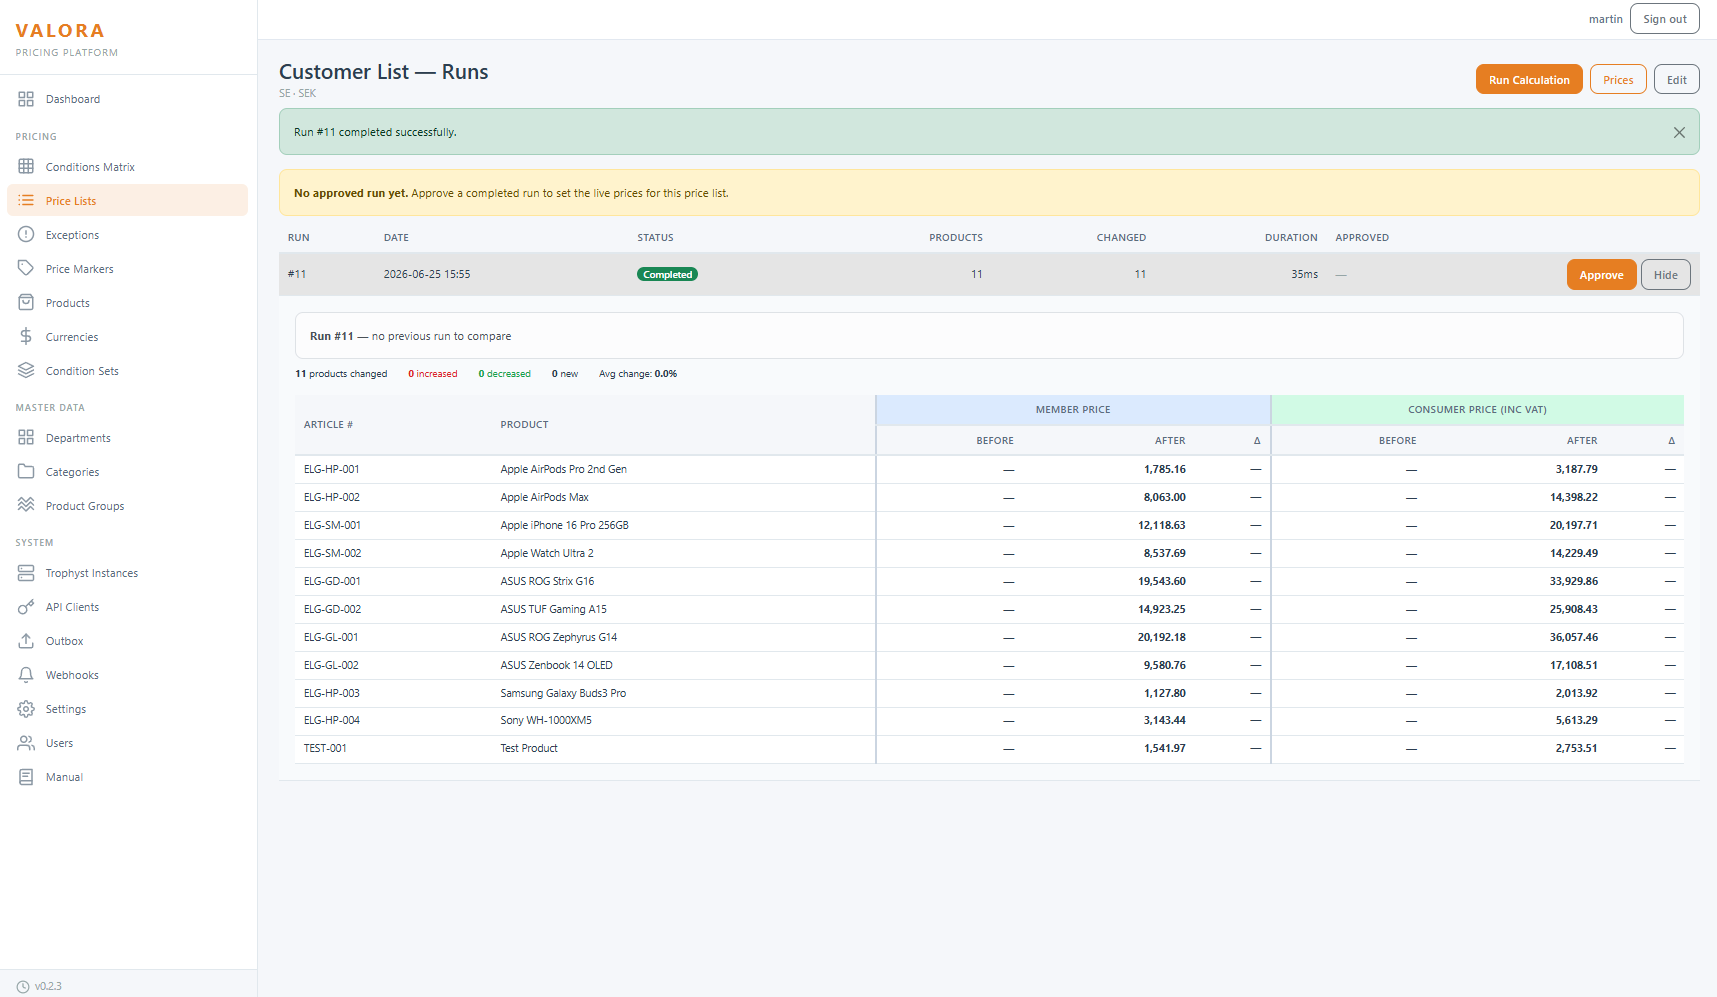Approve run #11
This screenshot has height=997, width=1717.
(x=1601, y=275)
